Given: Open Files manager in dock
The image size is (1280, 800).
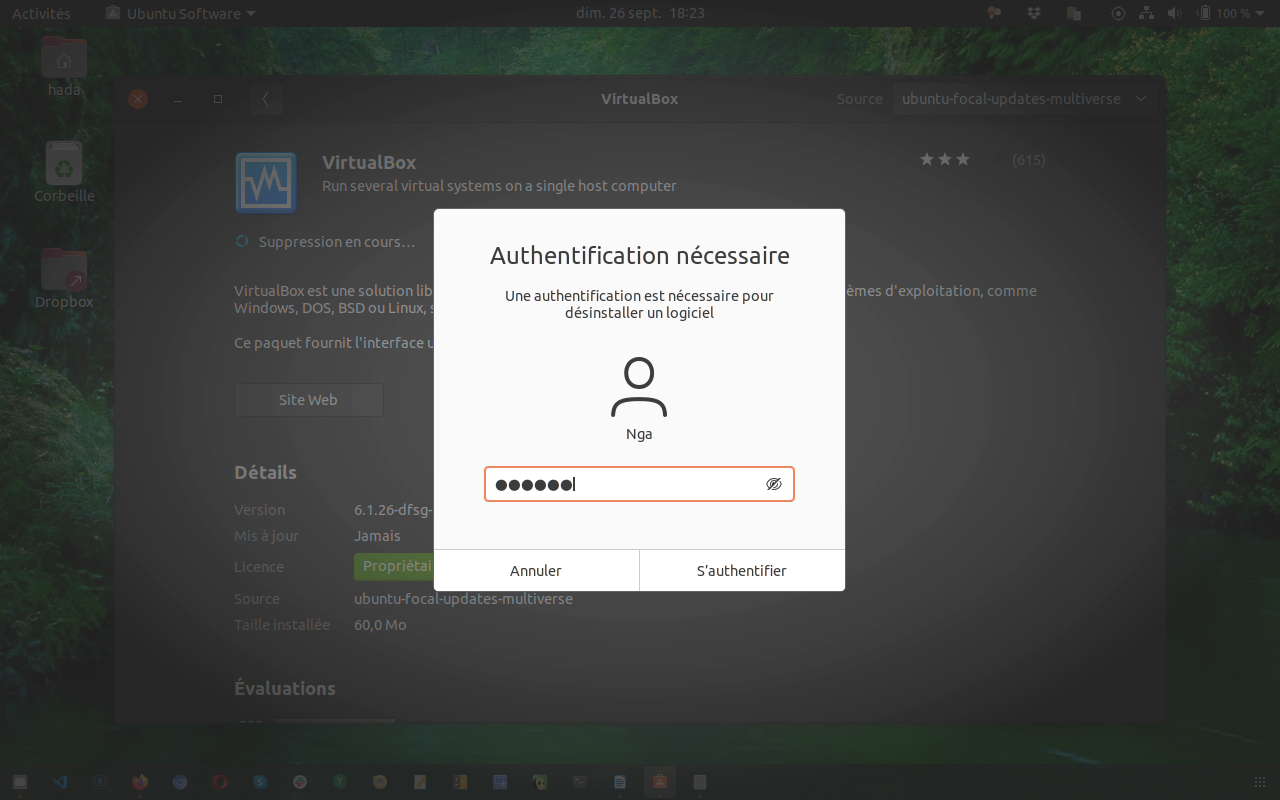Looking at the screenshot, I should [x=20, y=781].
